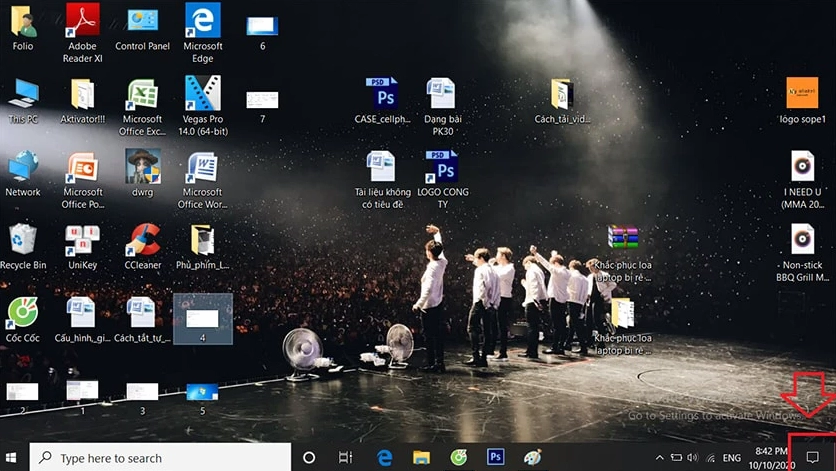Open the Control Panel desktop icon
Viewport: 836px width, 471px height.
tap(142, 28)
